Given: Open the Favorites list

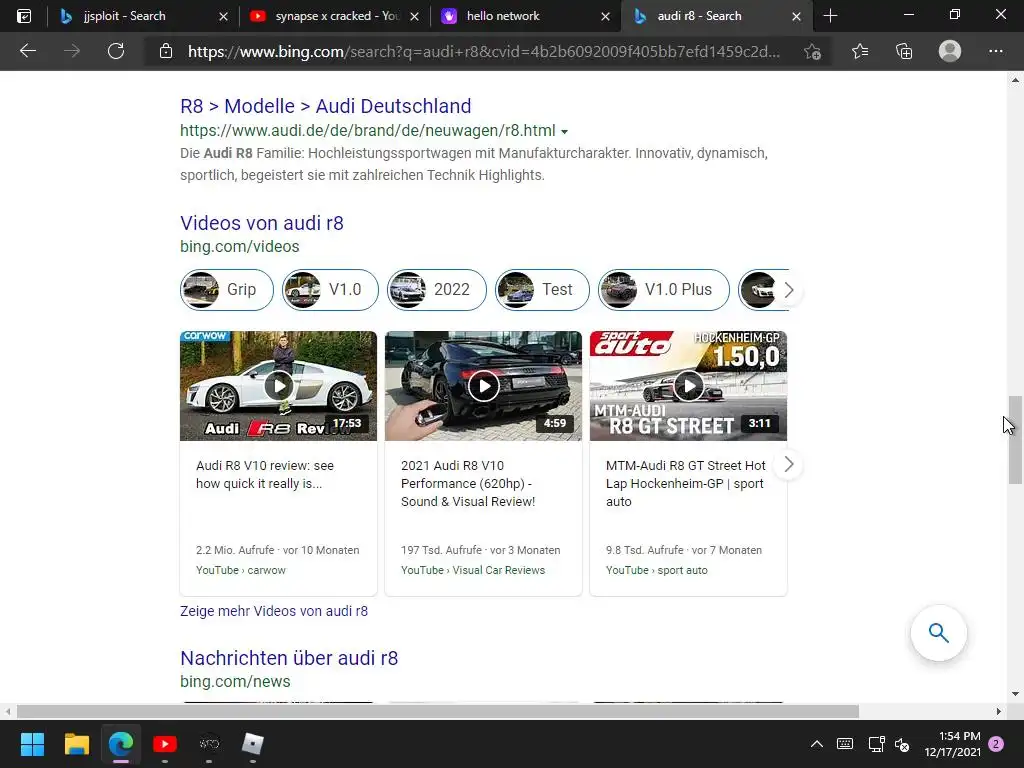Looking at the screenshot, I should click(x=860, y=51).
